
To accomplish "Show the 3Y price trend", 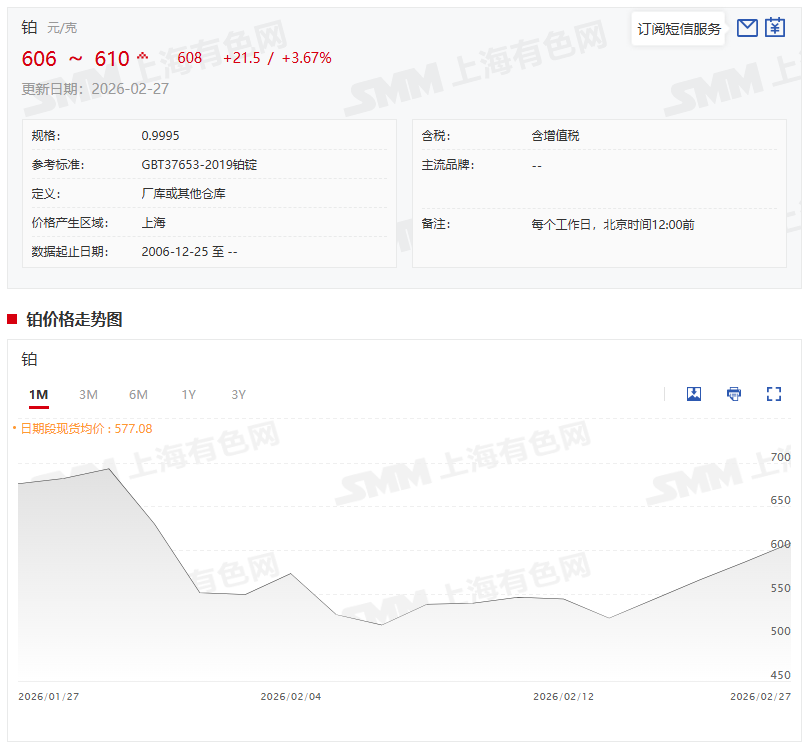I will [238, 395].
